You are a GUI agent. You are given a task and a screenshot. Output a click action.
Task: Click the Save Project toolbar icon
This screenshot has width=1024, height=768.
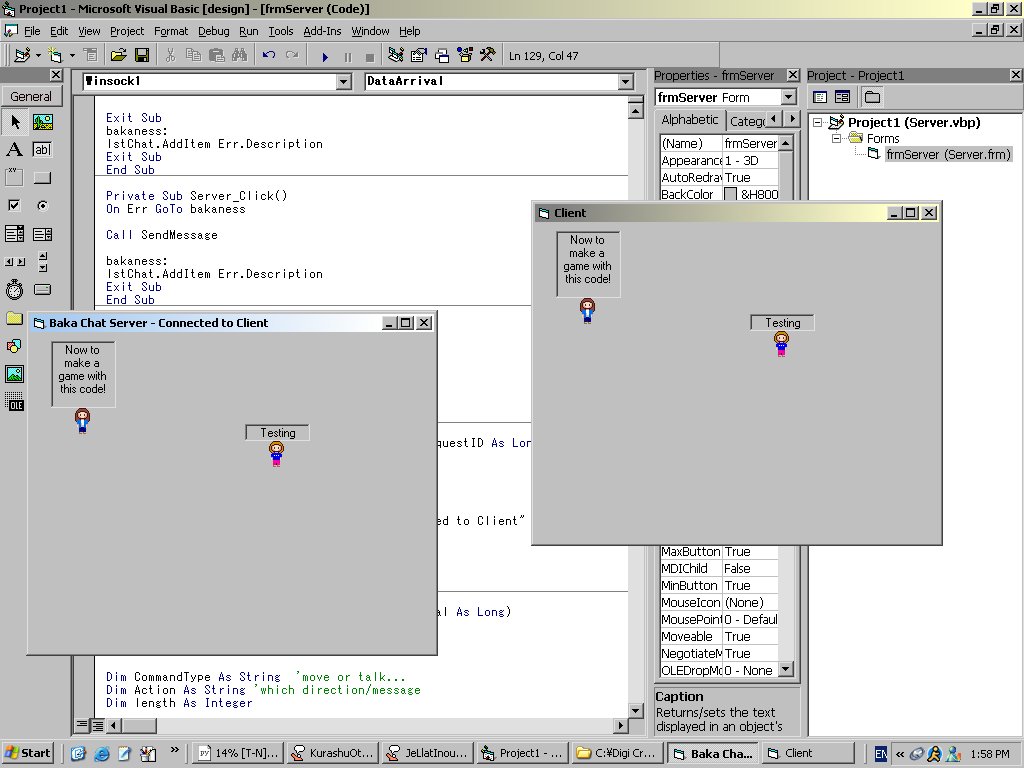[x=142, y=56]
